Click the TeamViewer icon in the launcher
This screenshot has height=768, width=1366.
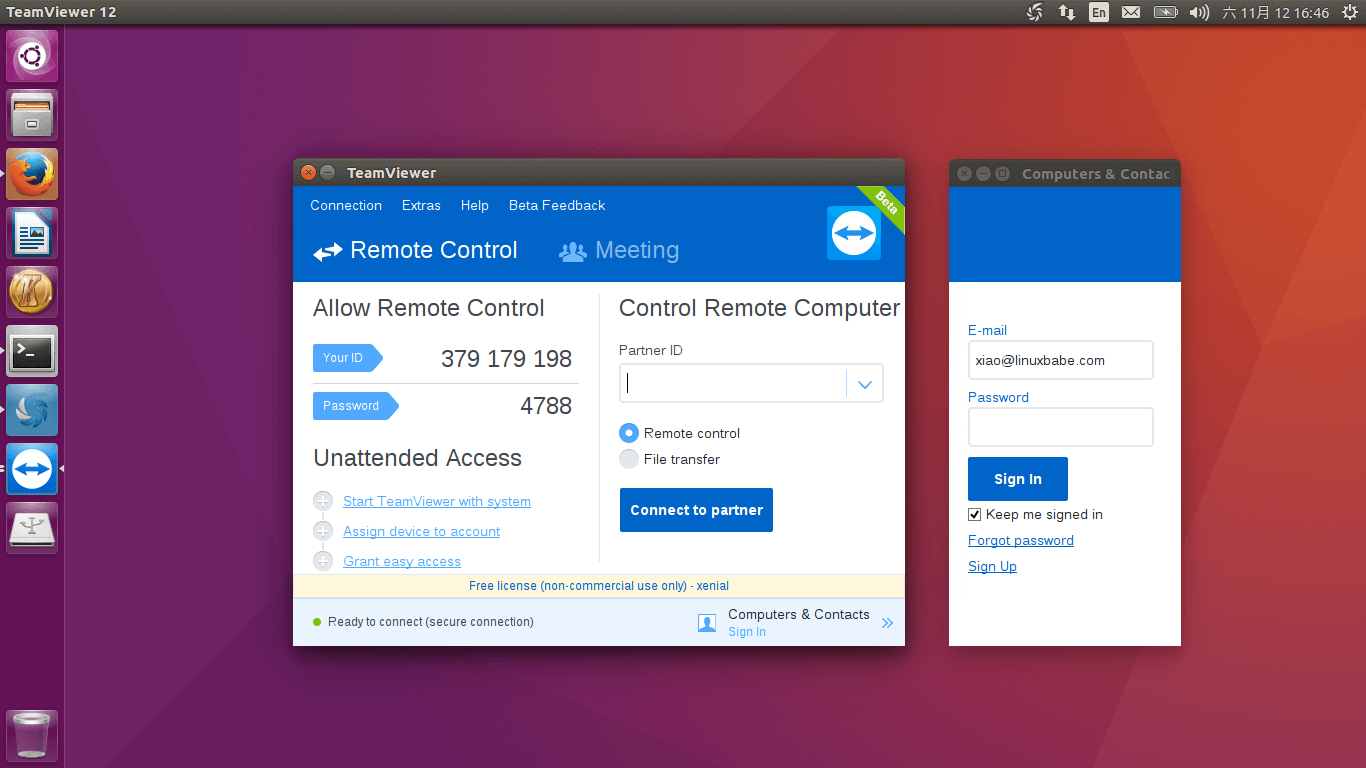tap(32, 469)
